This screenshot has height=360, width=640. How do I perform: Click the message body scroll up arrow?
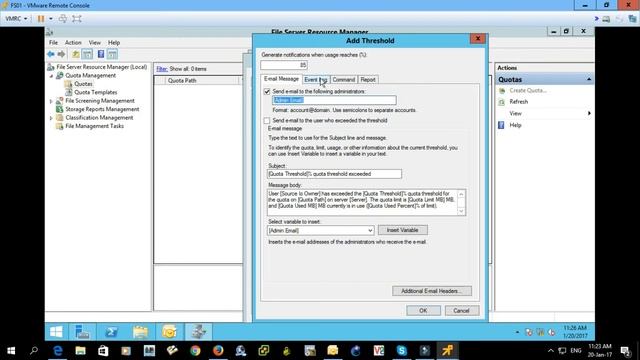[x=461, y=194]
